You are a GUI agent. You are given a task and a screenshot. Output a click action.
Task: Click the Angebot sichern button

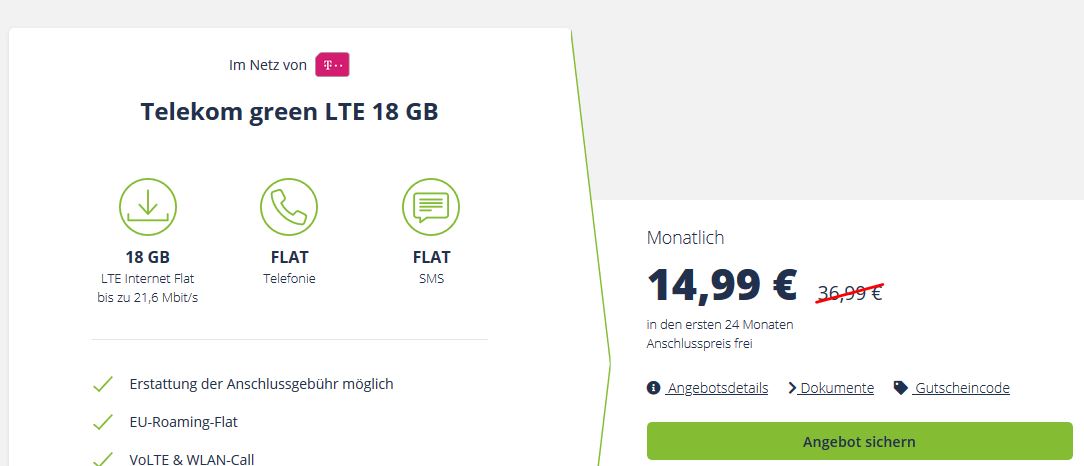click(x=859, y=441)
